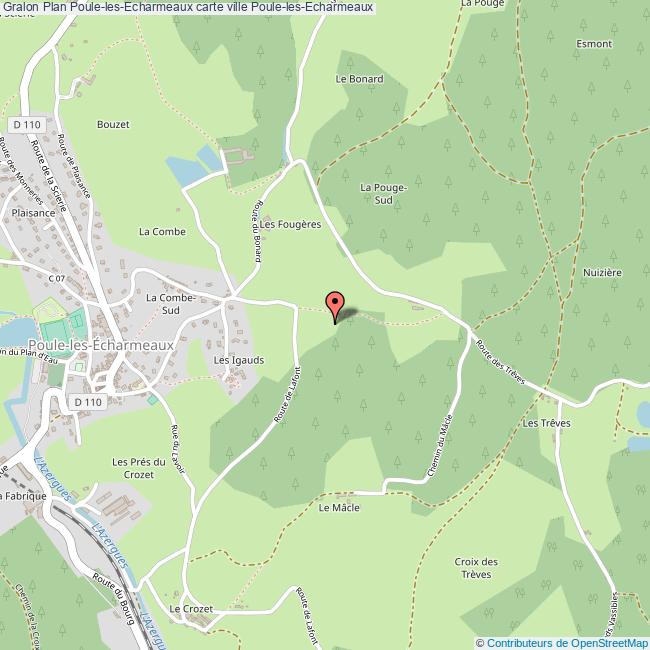This screenshot has height=650, width=650.
Task: Click the Bouzet place label
Action: [x=113, y=124]
